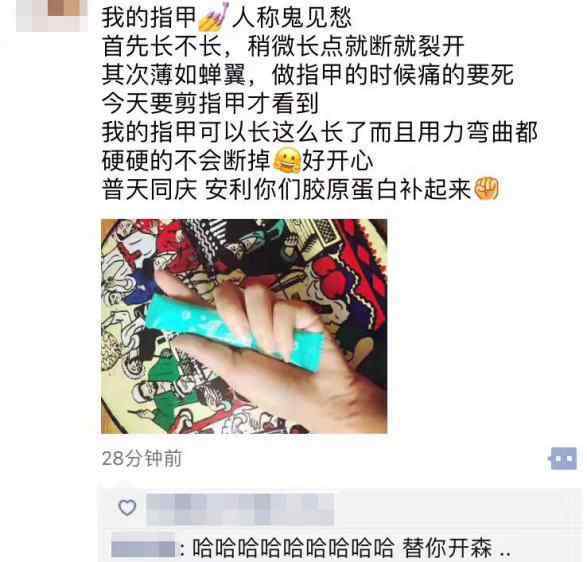The height and width of the screenshot is (562, 587).
Task: Open the blurred commenter name link
Action: pos(143,549)
